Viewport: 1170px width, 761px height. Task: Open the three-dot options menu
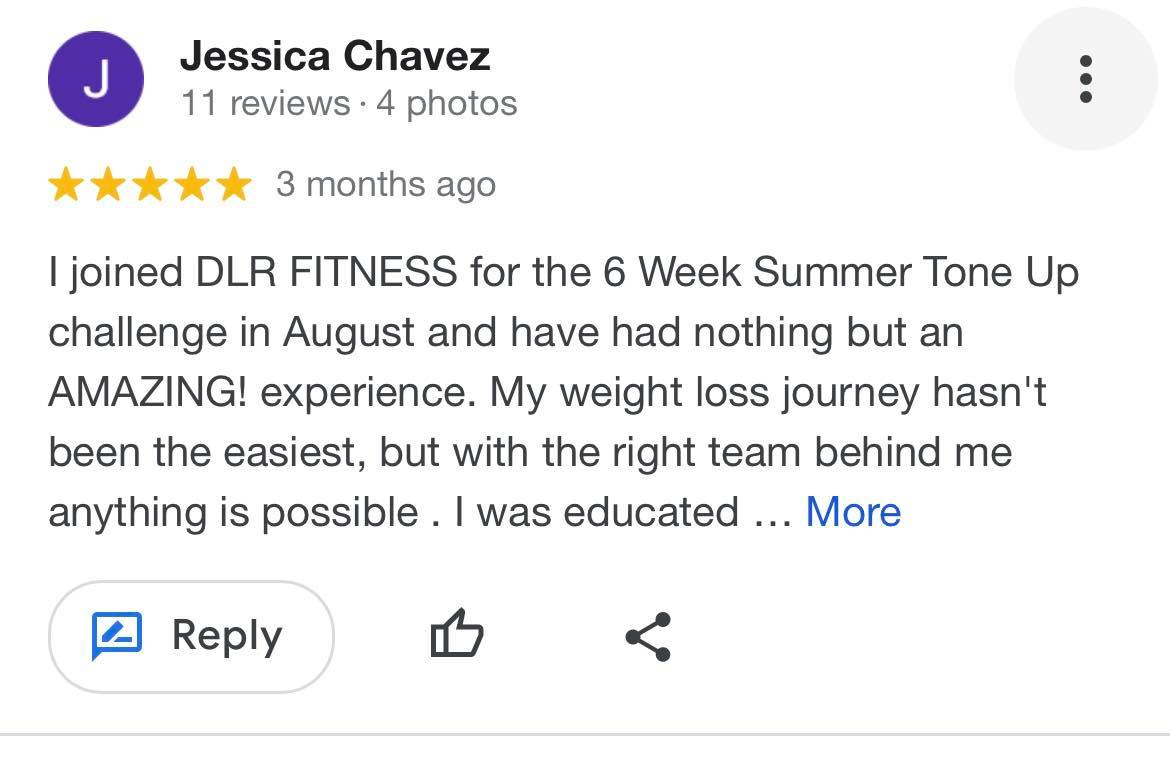[1086, 79]
